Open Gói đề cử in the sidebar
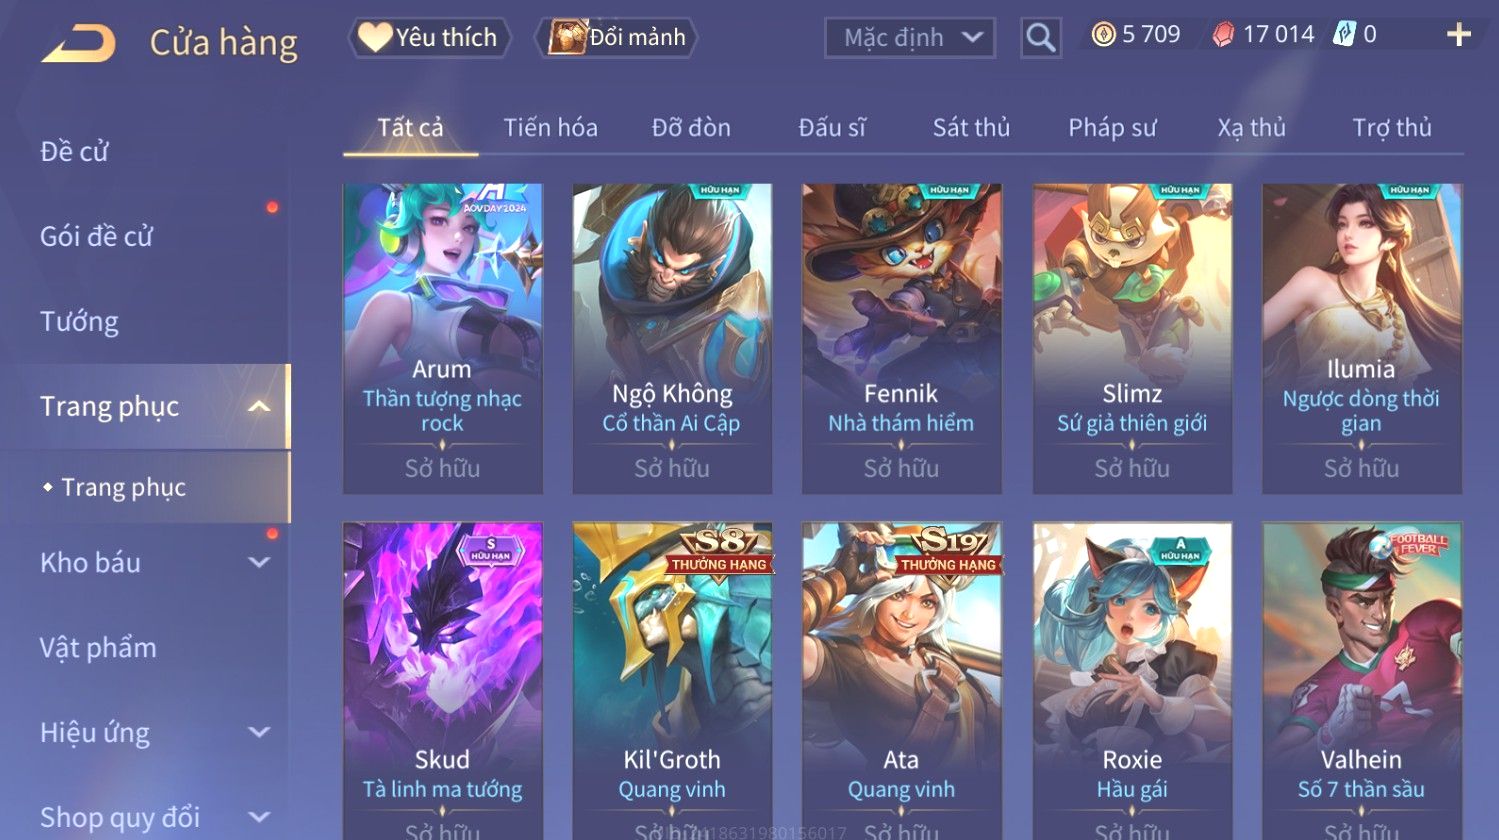This screenshot has height=840, width=1499. click(96, 237)
